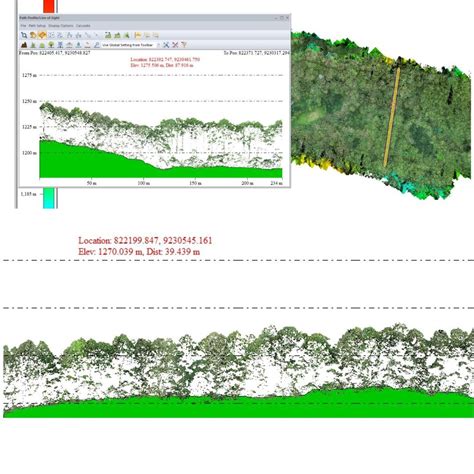Image resolution: width=474 pixels, height=474 pixels.
Task: Click the funnel filter icon at toolbar end
Action: tap(184, 45)
